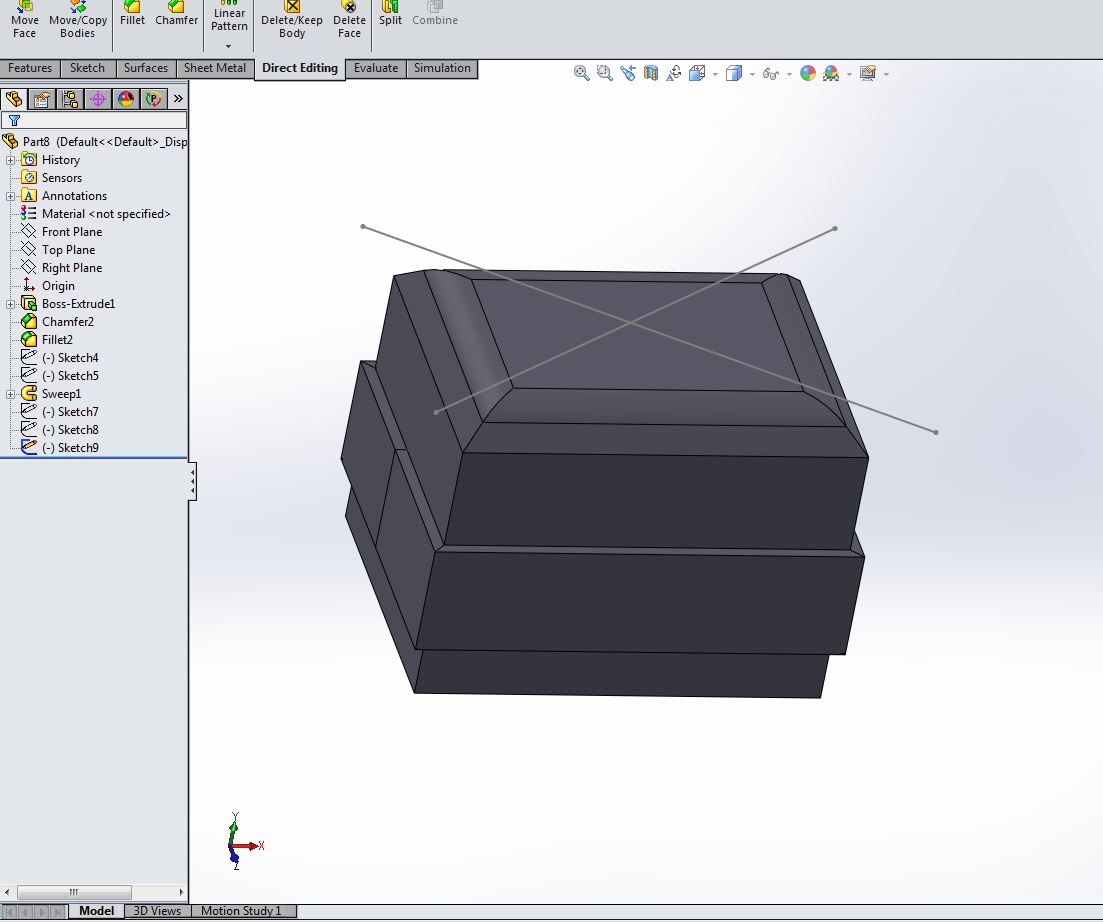1103x922 pixels.
Task: Open the PropertyManager tab icon
Action: click(41, 98)
